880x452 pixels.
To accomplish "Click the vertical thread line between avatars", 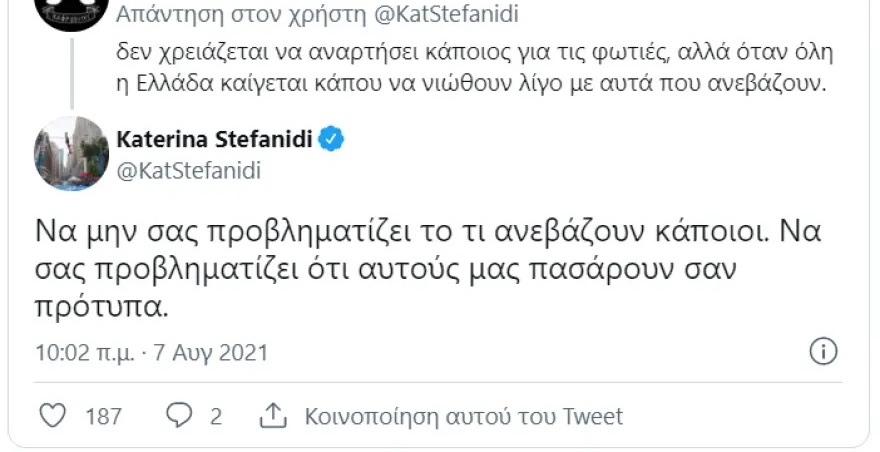I will (71, 70).
